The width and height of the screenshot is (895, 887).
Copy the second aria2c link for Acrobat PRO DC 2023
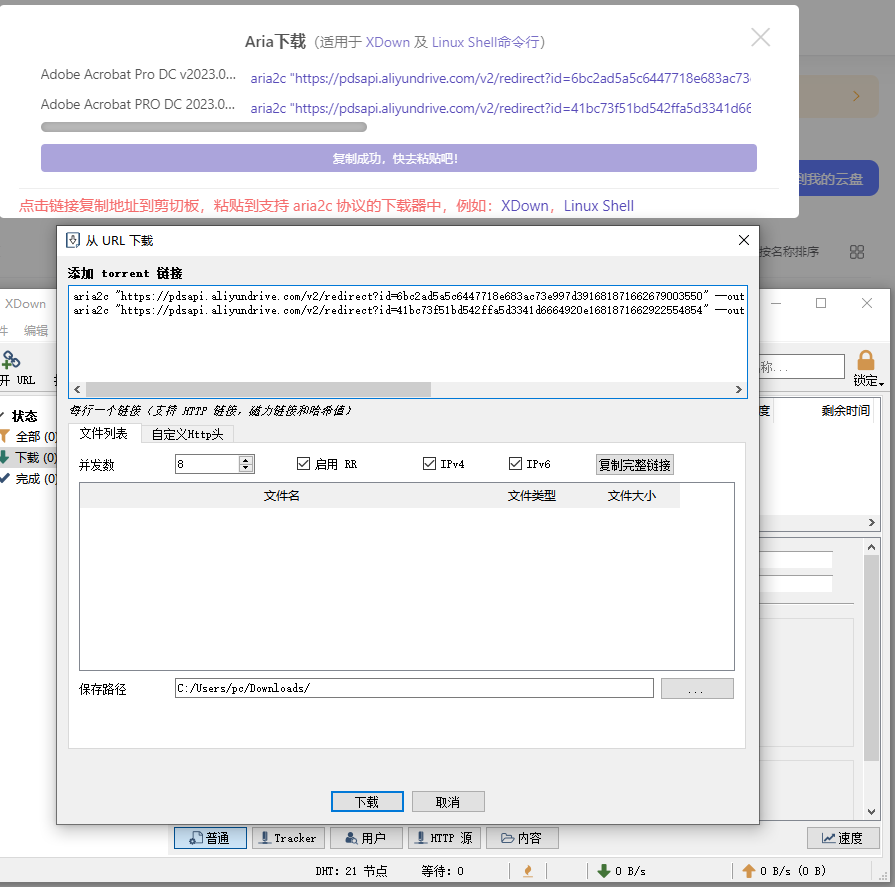[500, 108]
